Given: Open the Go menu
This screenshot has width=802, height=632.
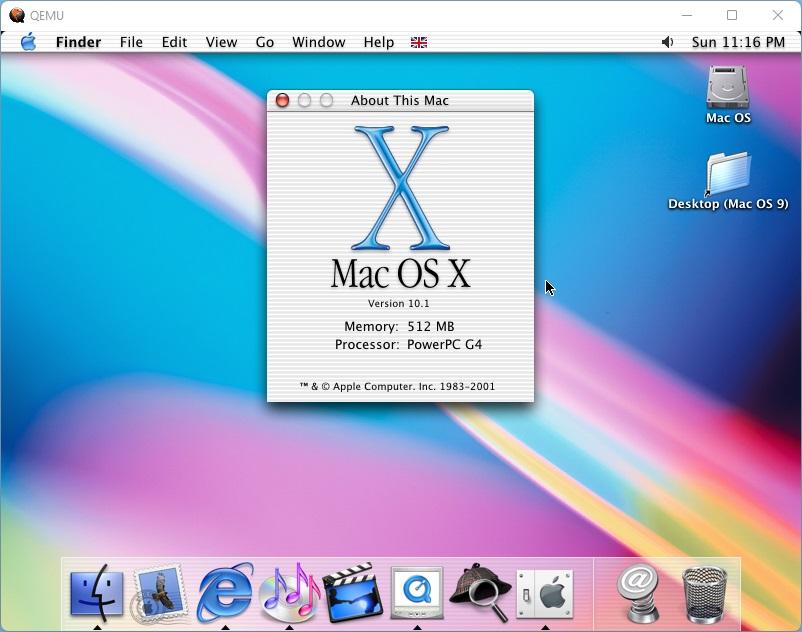Looking at the screenshot, I should (x=264, y=42).
